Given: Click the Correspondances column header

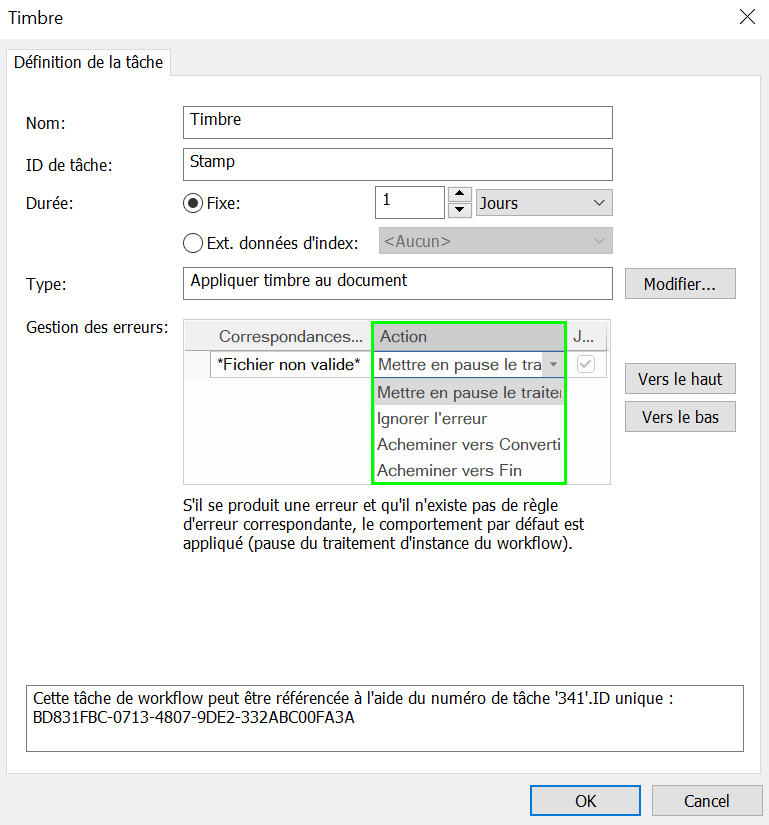Looking at the screenshot, I should (291, 337).
